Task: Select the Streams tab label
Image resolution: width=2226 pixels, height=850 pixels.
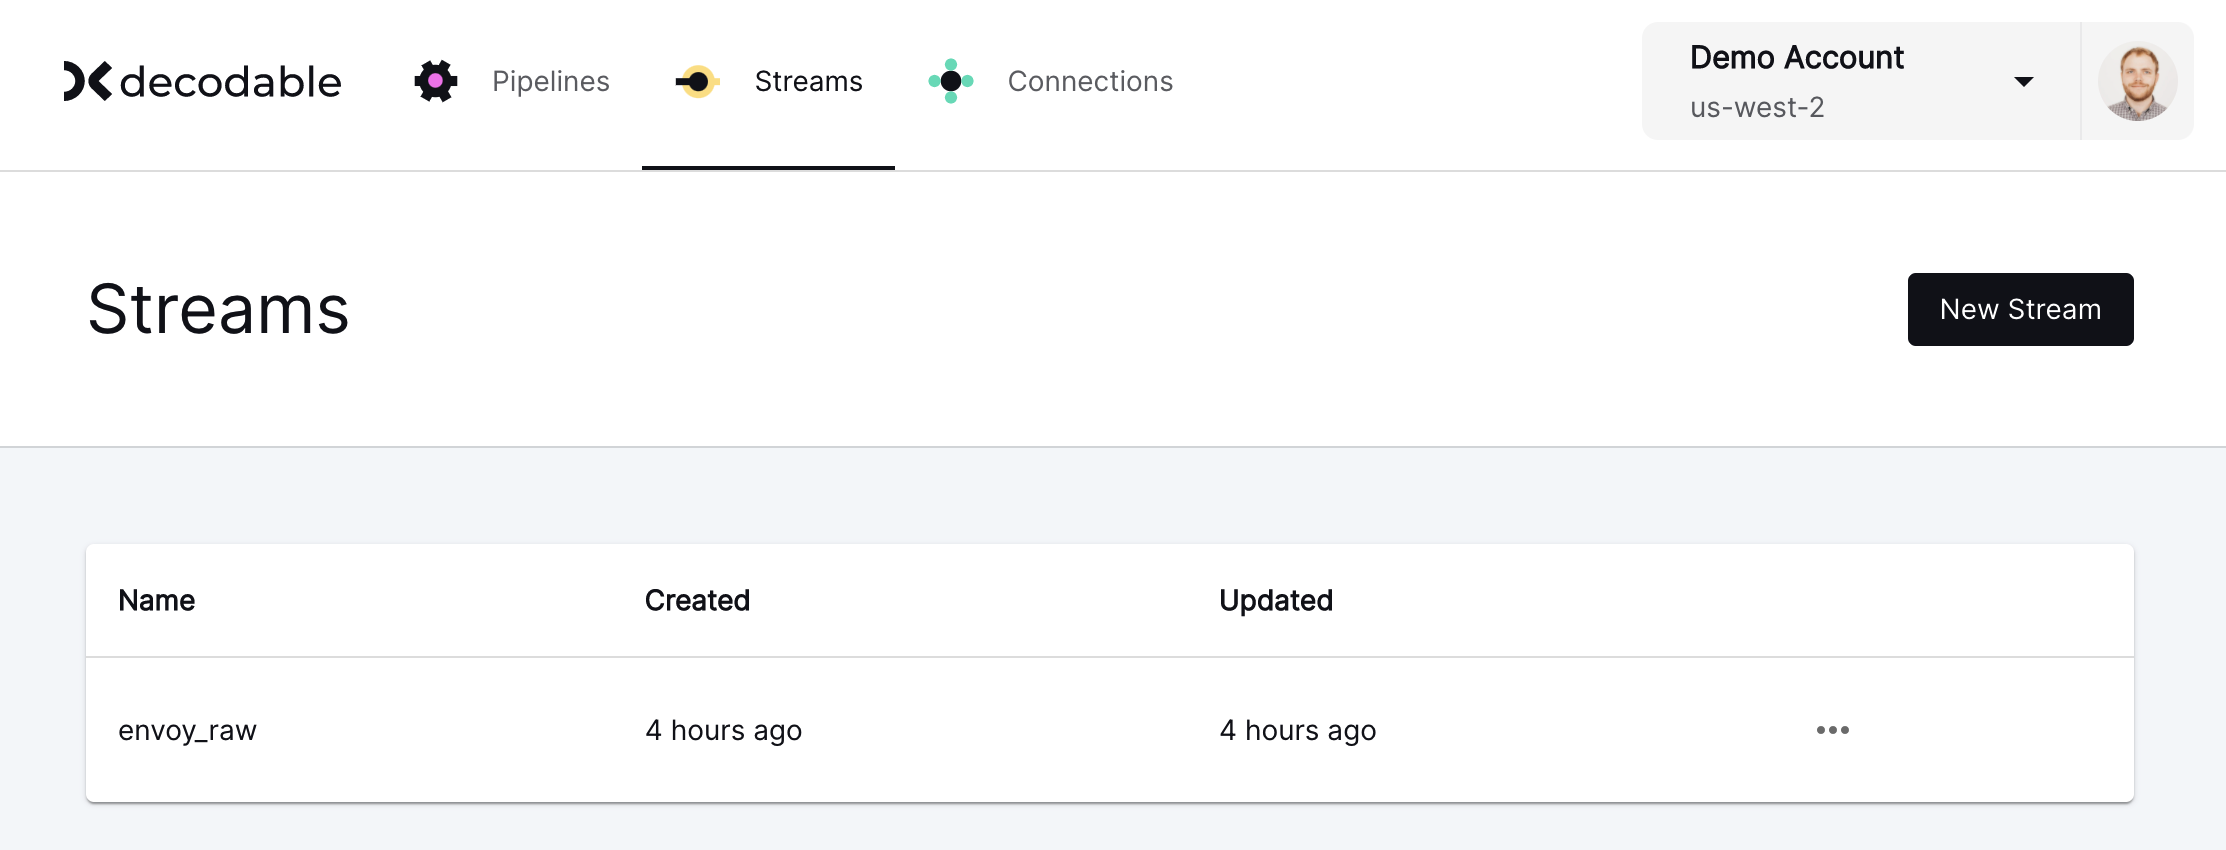Action: 808,81
